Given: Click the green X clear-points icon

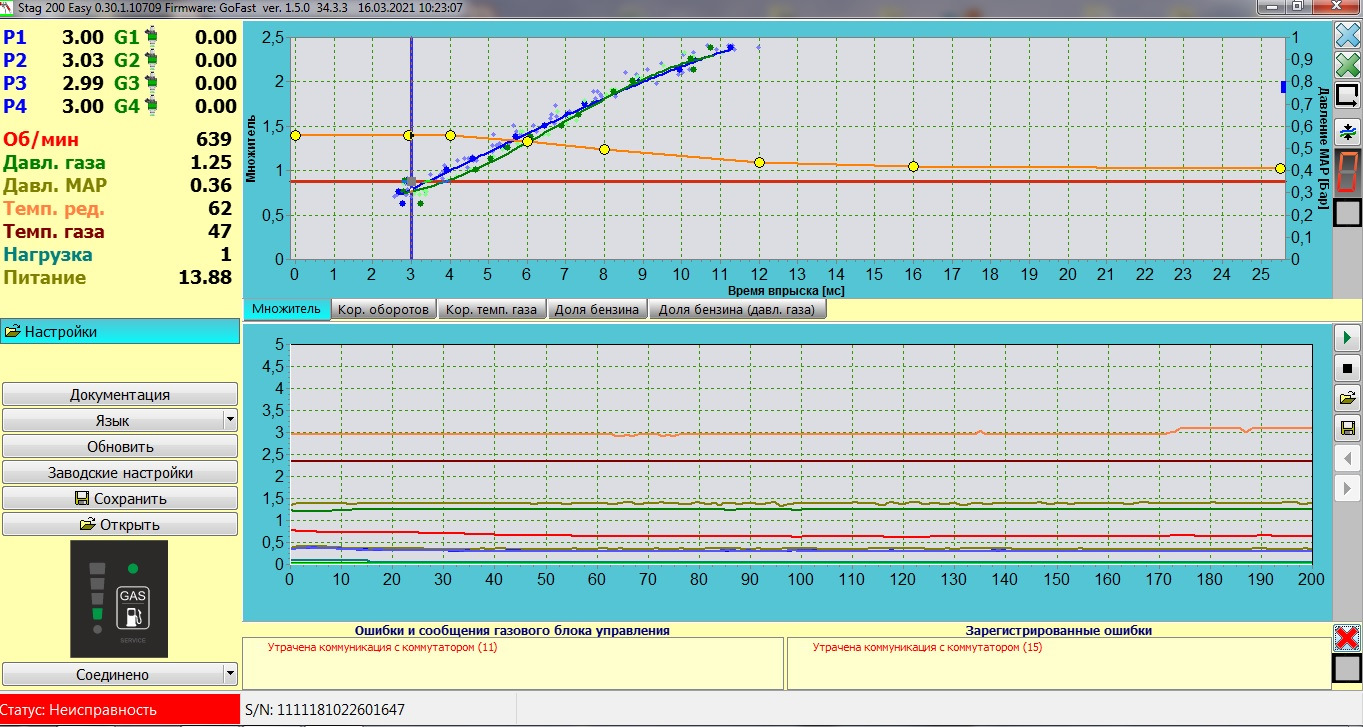Looking at the screenshot, I should pos(1348,65).
